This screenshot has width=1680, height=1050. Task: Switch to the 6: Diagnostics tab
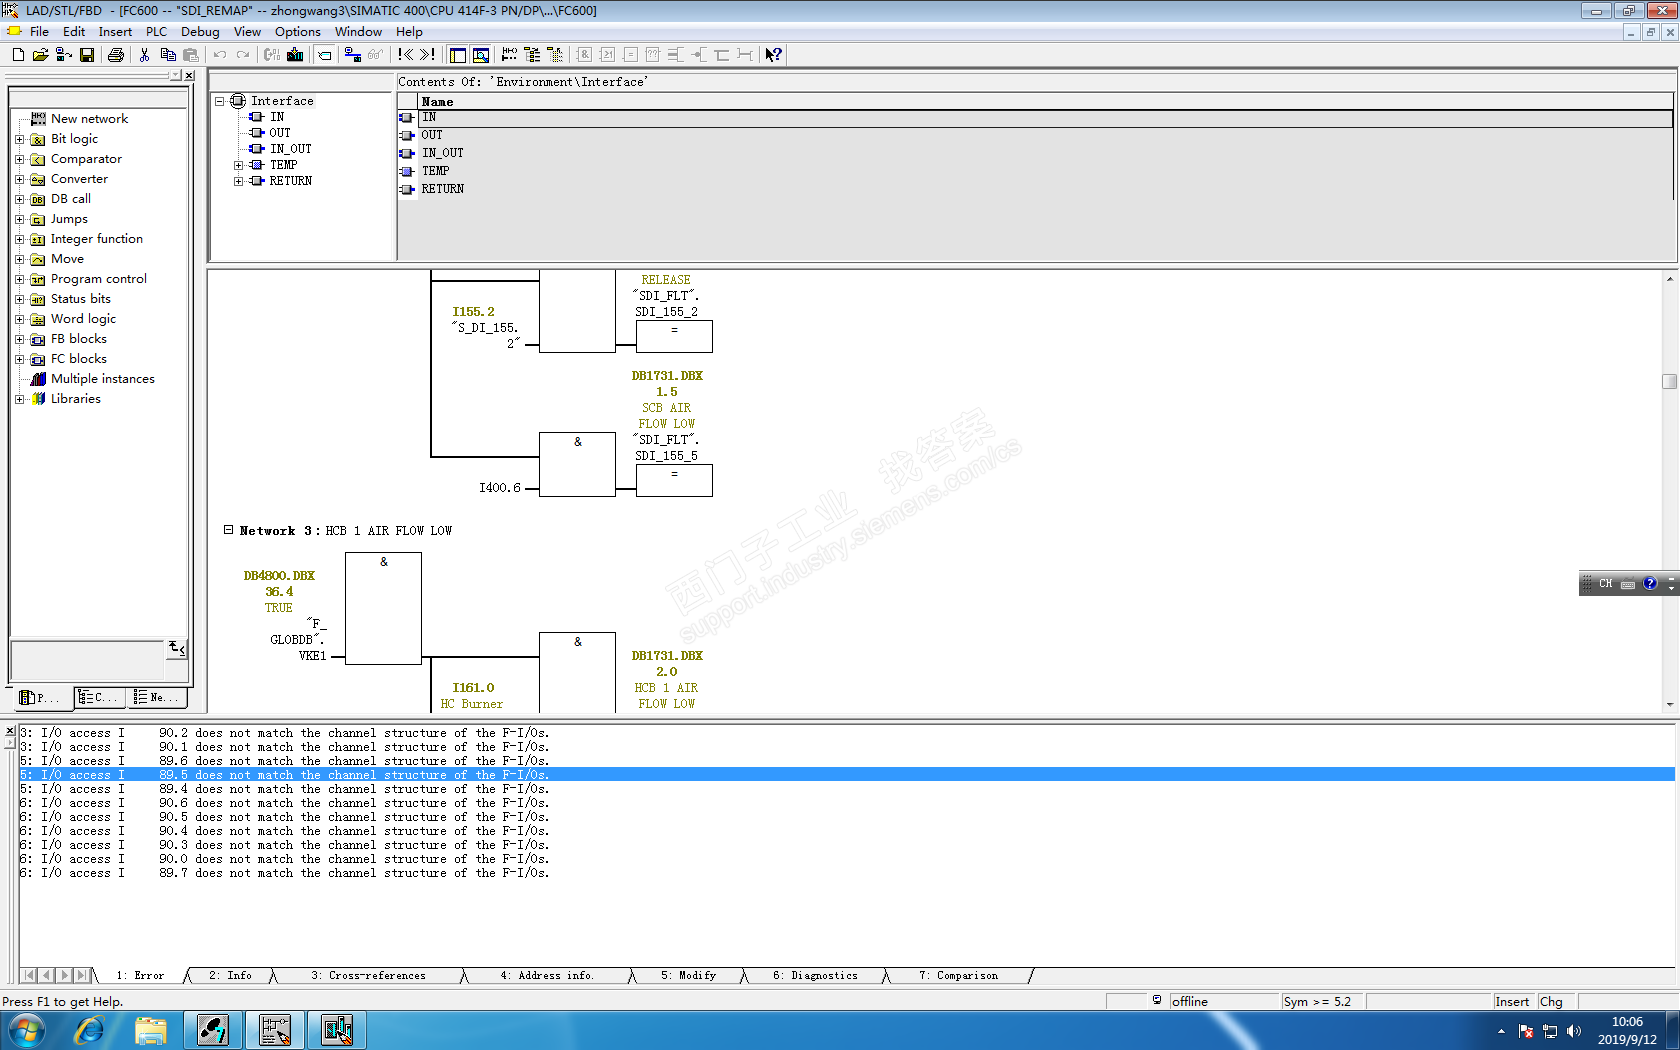tap(815, 976)
